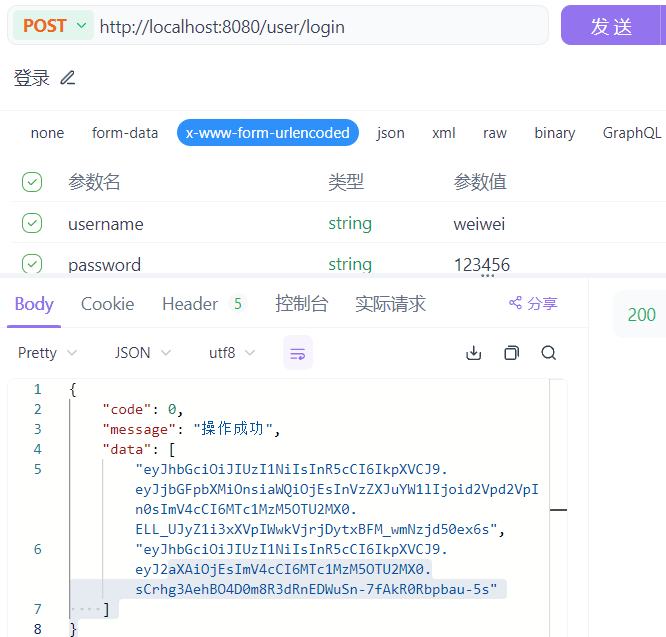Open the utf8 encoding dropdown
Image resolution: width=666 pixels, height=637 pixels.
[232, 353]
